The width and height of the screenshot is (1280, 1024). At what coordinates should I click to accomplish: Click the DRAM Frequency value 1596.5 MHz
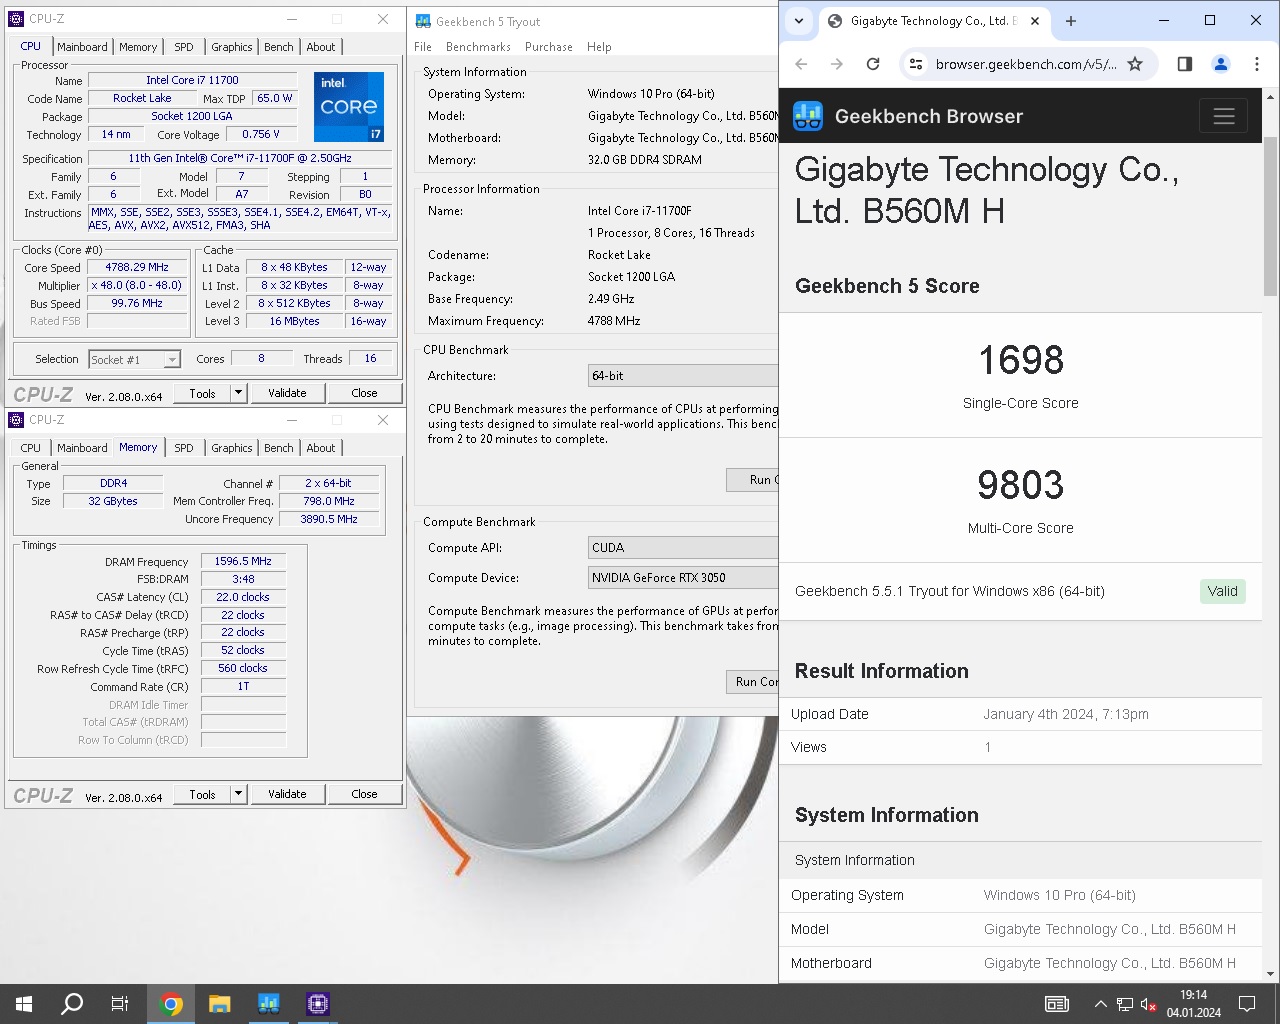(x=243, y=562)
